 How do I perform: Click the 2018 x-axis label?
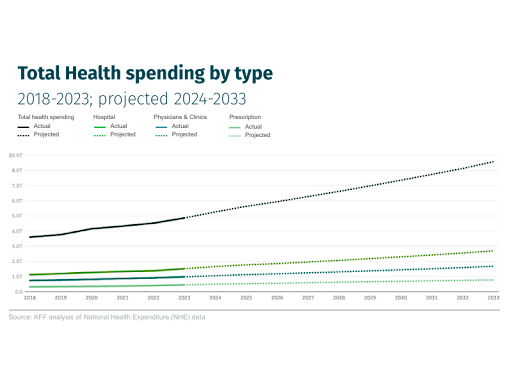click(30, 298)
